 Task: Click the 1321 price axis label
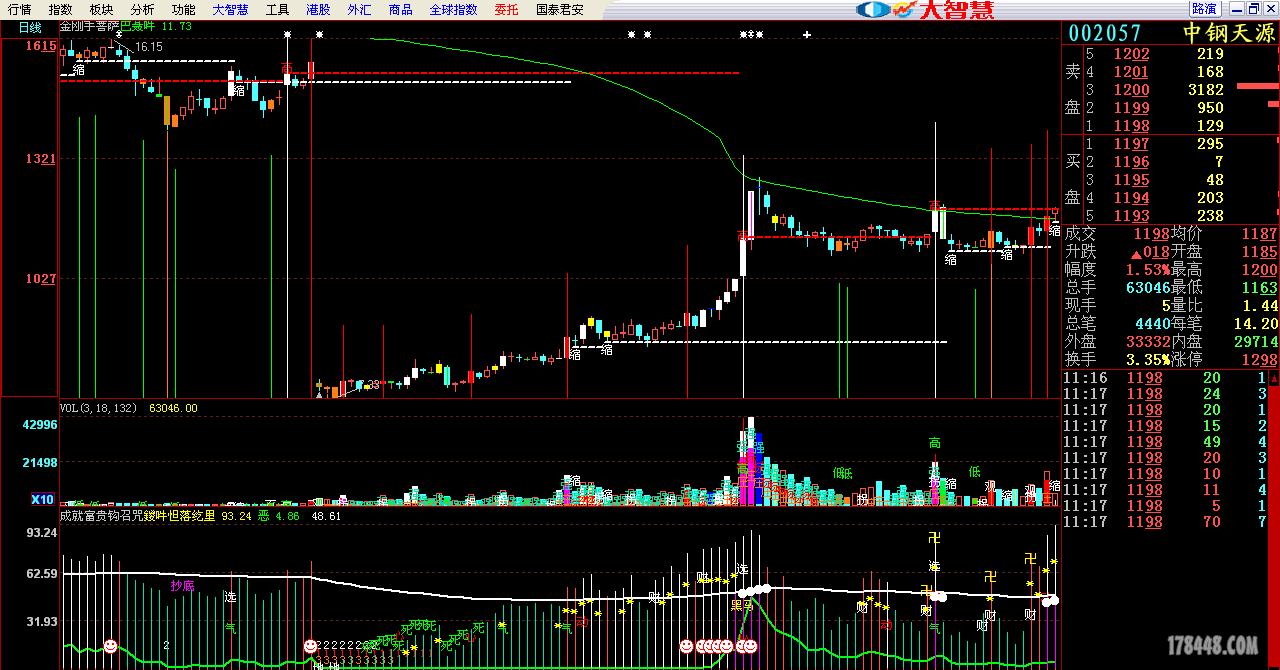pos(41,159)
